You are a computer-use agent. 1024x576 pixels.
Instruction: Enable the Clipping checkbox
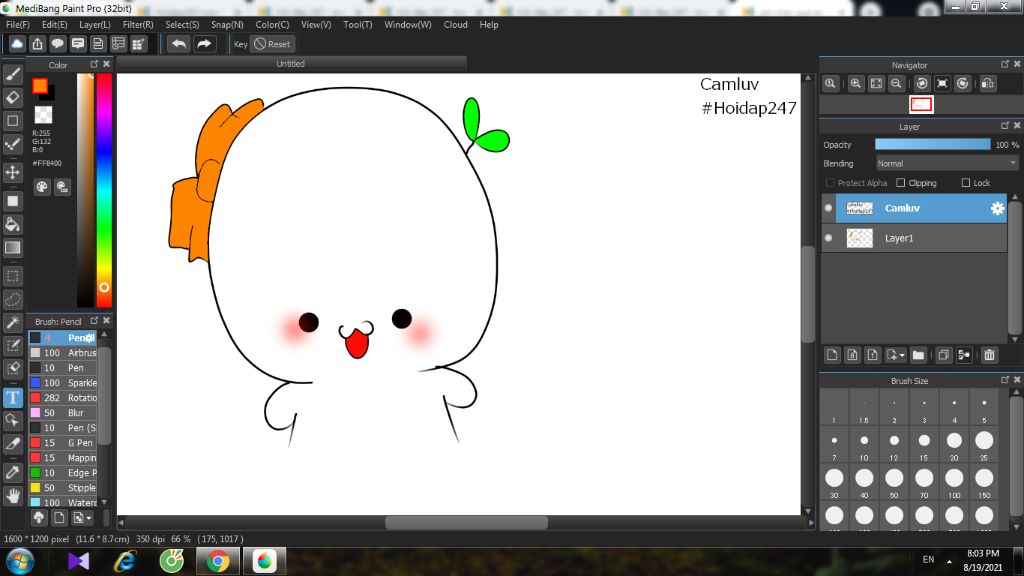pyautogui.click(x=901, y=183)
